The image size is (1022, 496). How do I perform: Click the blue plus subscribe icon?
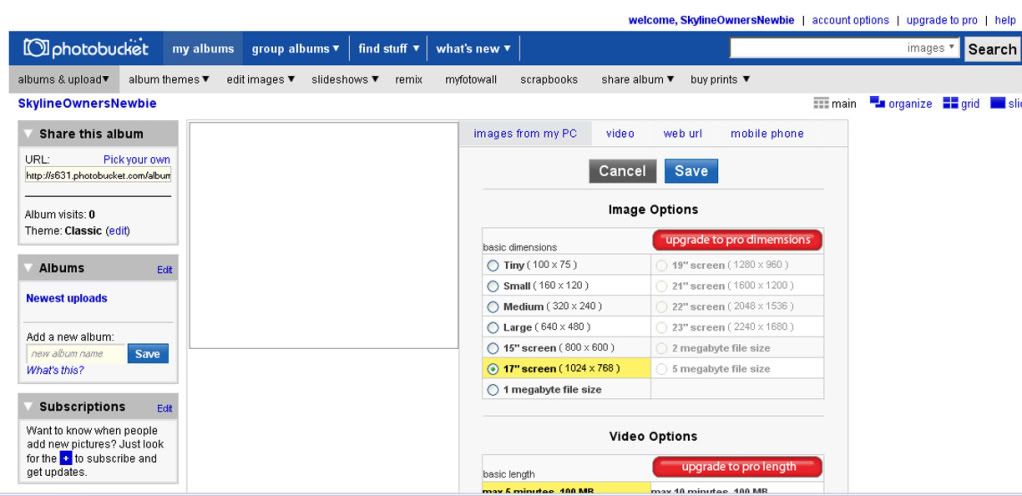tap(66, 458)
